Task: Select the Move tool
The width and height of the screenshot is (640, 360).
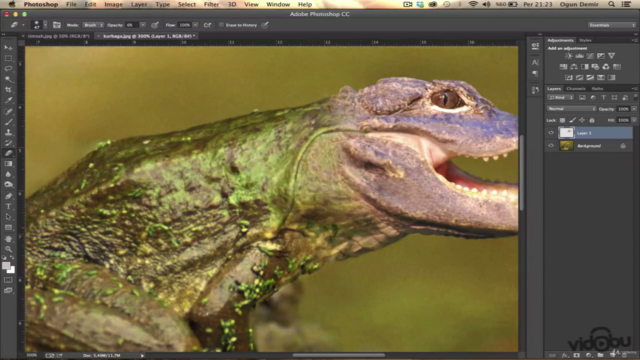Action: [8, 48]
